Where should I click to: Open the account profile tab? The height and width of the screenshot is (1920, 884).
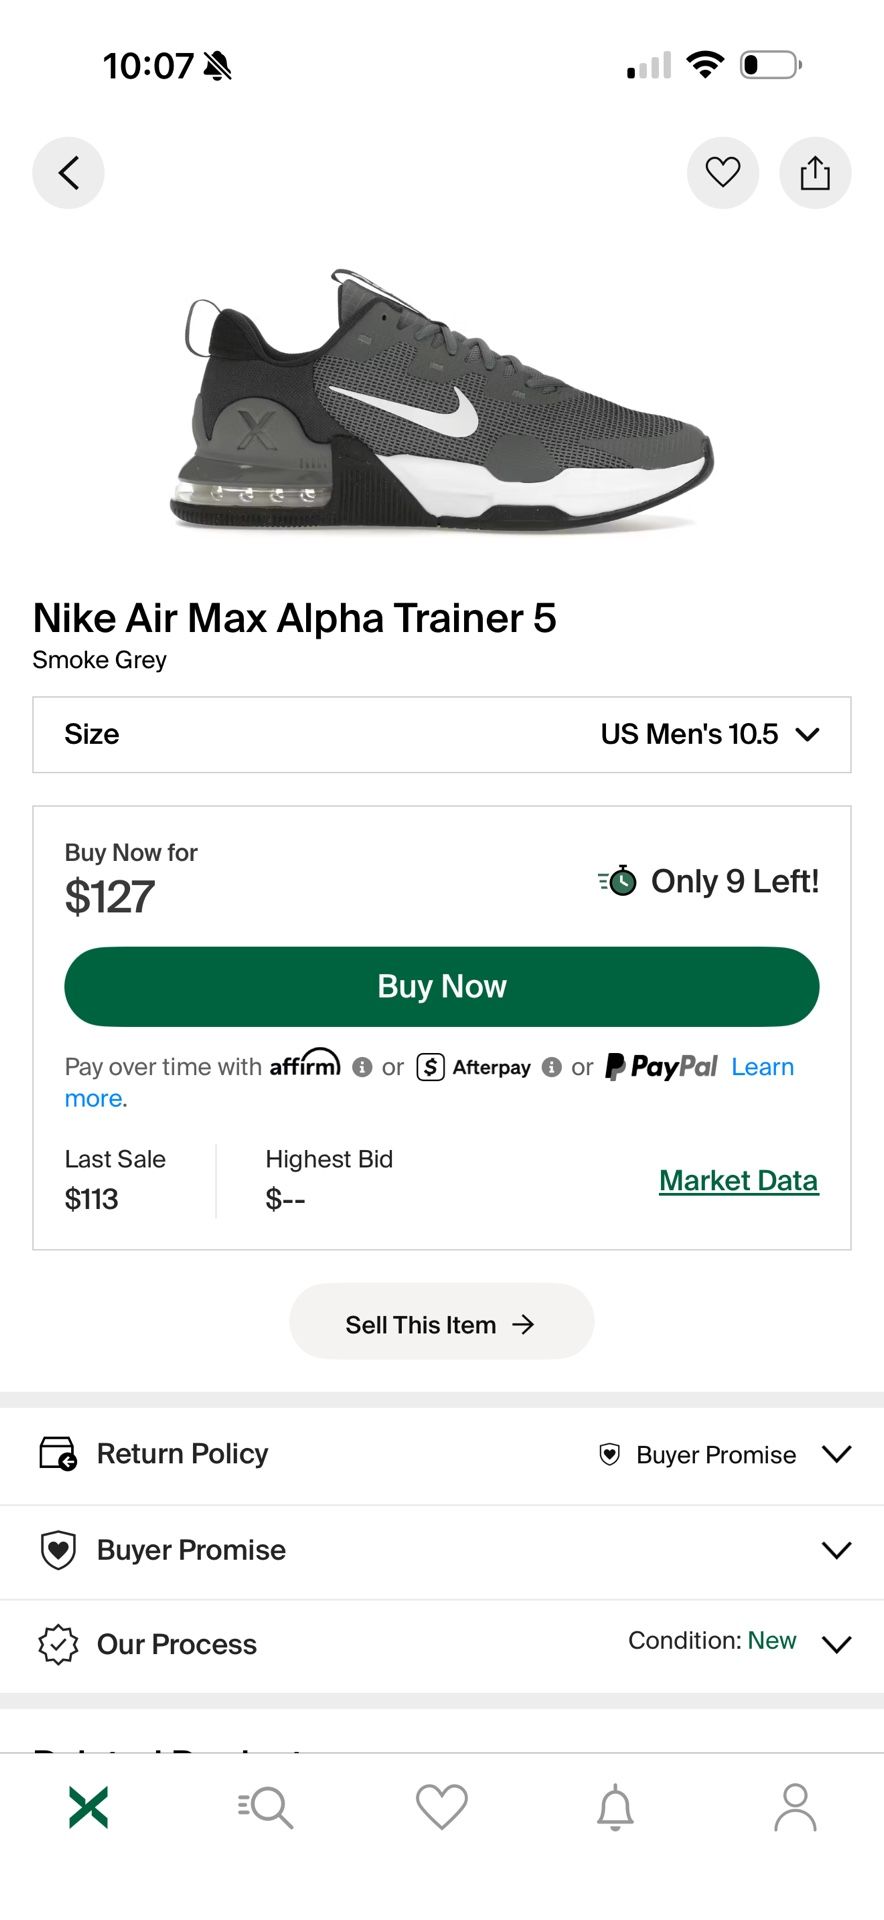click(795, 1807)
